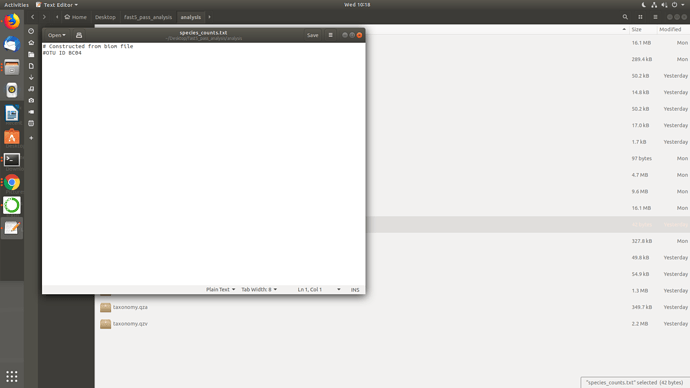690x388 pixels.
Task: Switch Files to grid view icon
Action: point(640,17)
